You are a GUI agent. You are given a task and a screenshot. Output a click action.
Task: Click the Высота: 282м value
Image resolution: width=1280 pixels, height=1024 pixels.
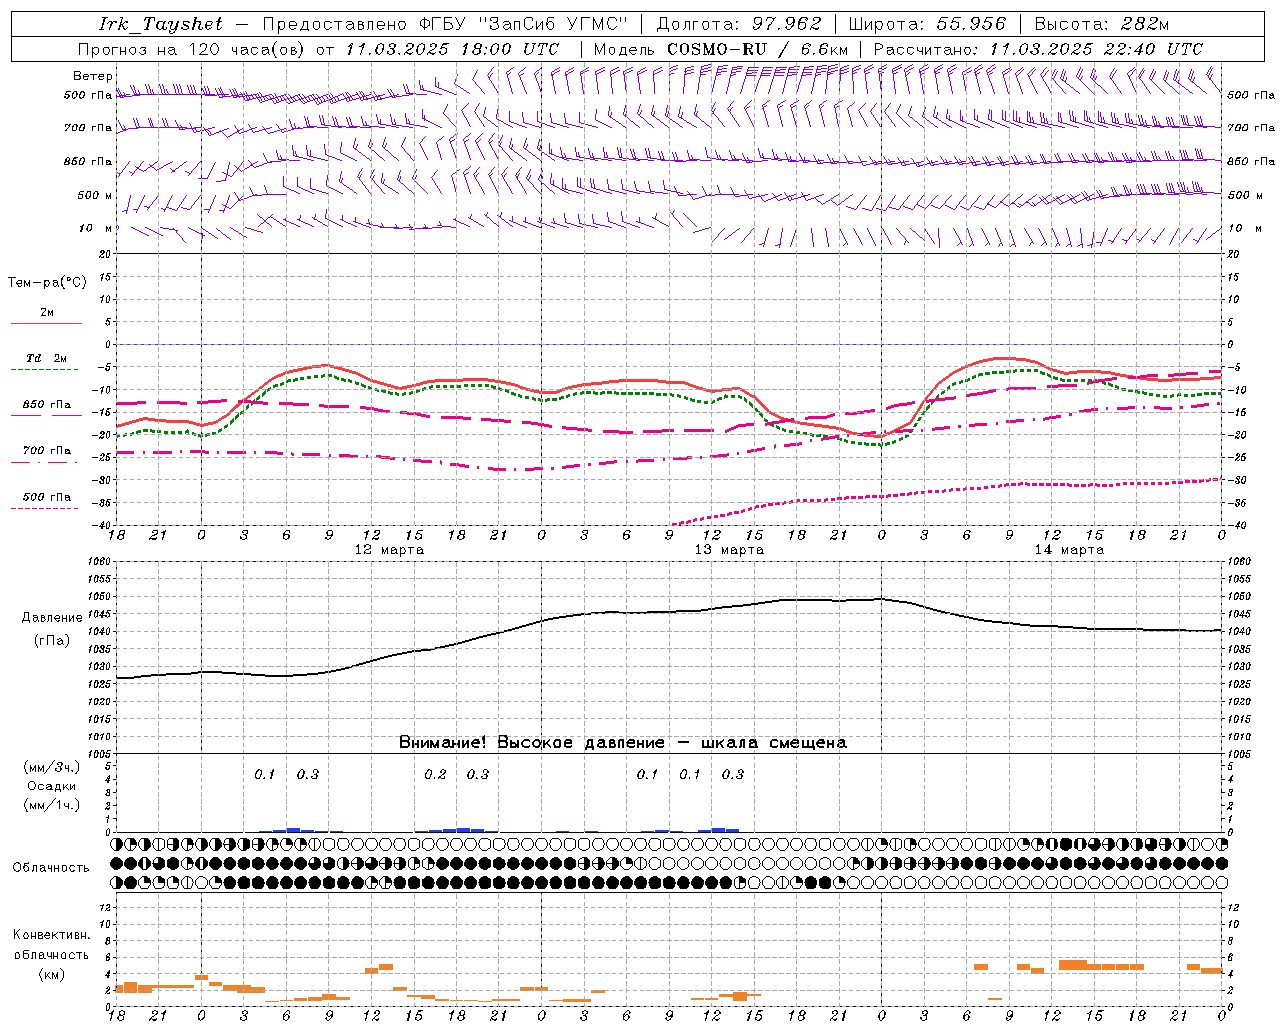[1102, 24]
